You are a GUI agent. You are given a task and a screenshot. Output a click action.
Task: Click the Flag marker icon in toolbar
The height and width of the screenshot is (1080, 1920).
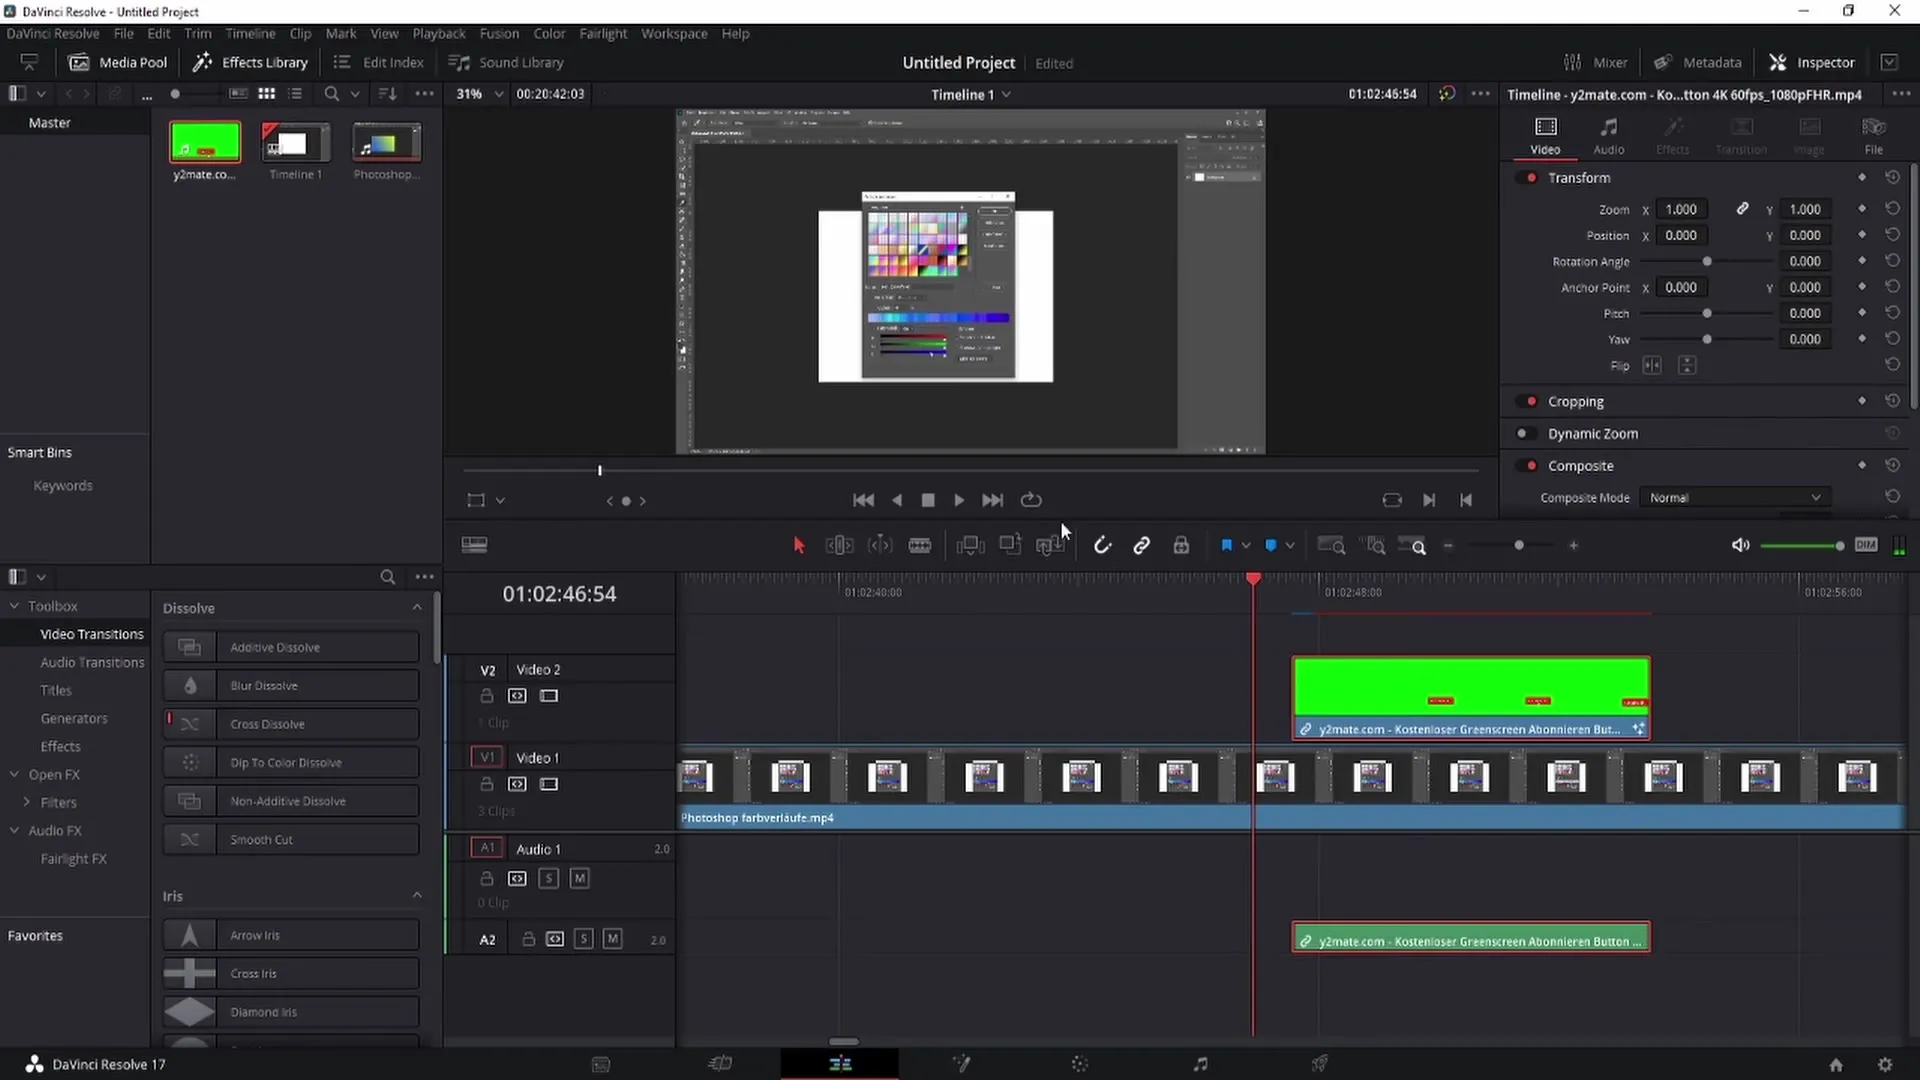point(1225,546)
